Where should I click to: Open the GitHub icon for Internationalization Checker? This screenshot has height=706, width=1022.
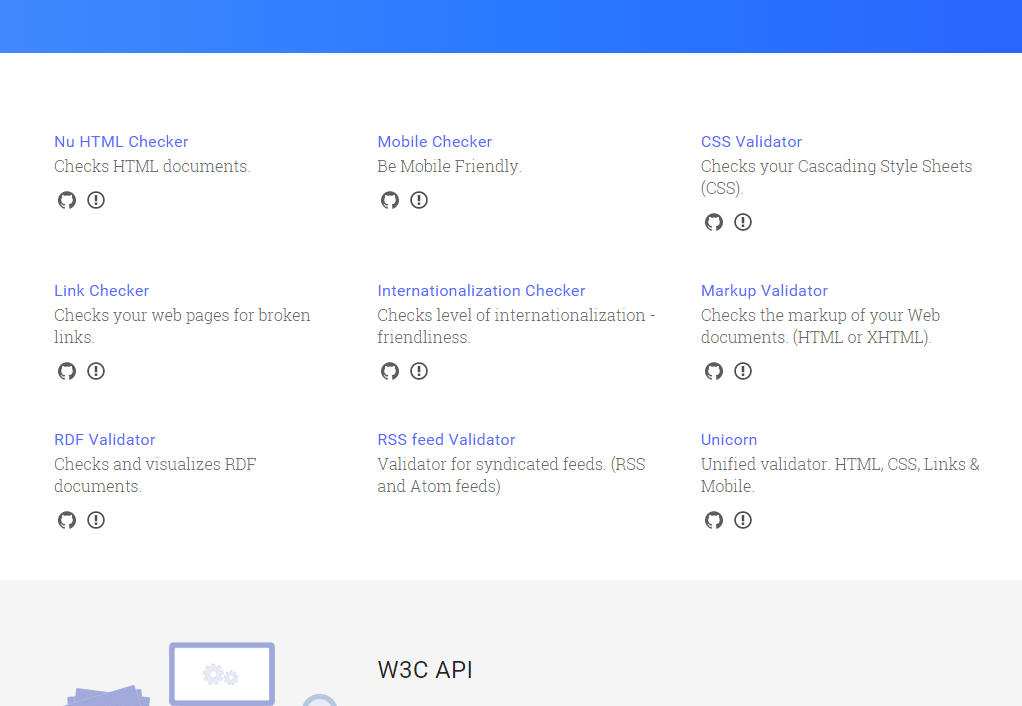[390, 371]
